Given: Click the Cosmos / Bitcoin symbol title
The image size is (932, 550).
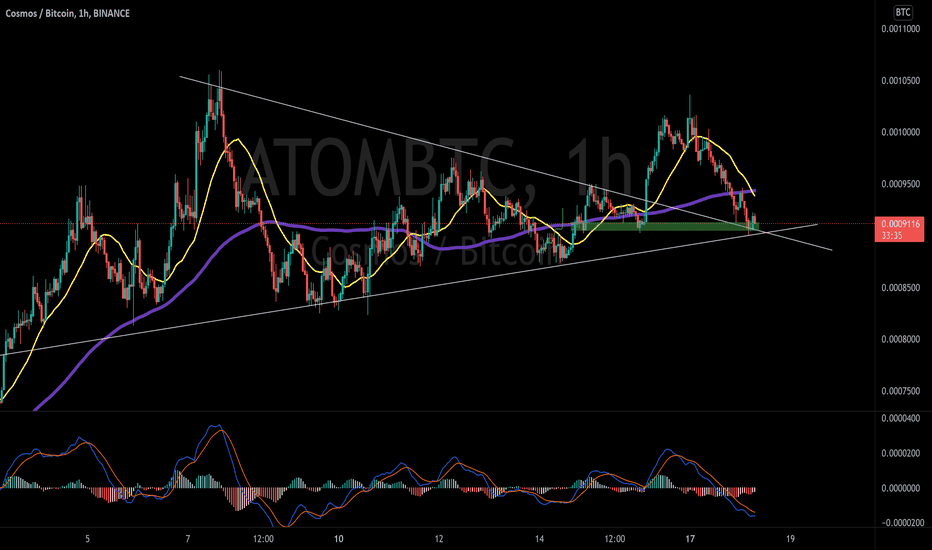Looking at the screenshot, I should pos(67,13).
